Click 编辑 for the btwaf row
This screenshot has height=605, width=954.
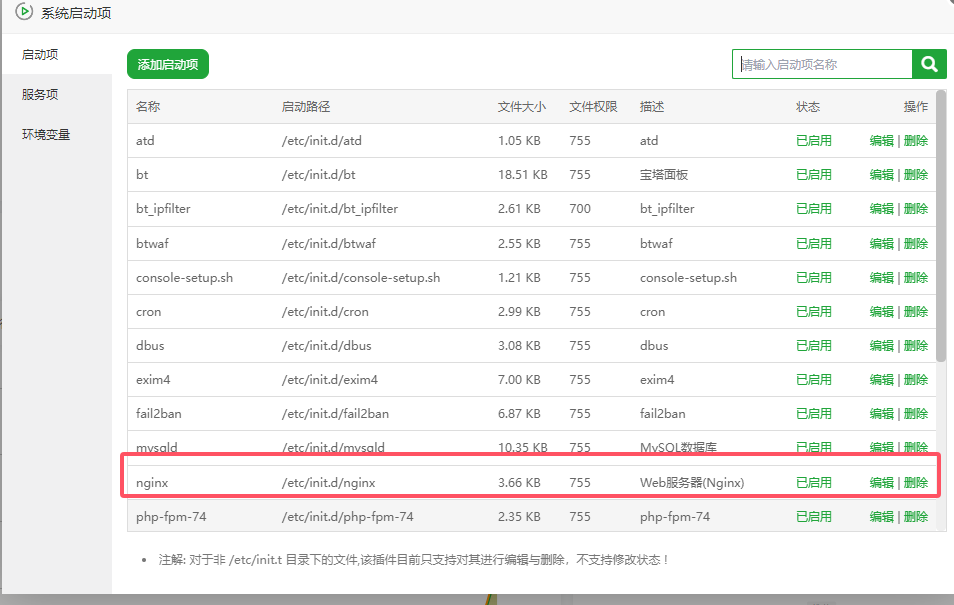coord(881,243)
